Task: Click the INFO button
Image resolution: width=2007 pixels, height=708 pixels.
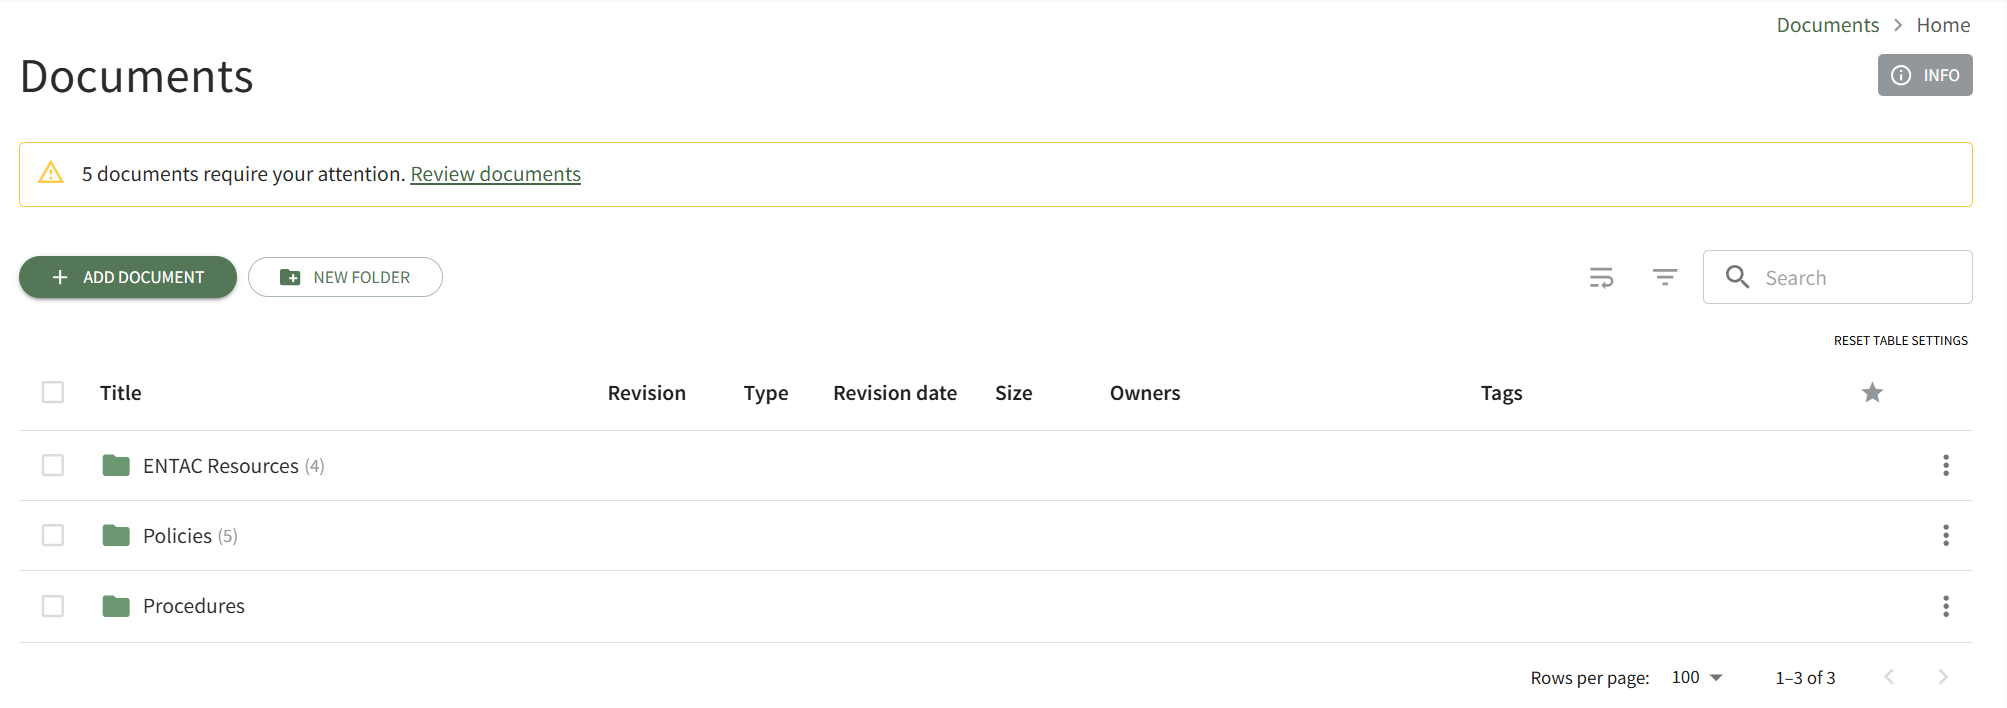Action: click(1925, 75)
